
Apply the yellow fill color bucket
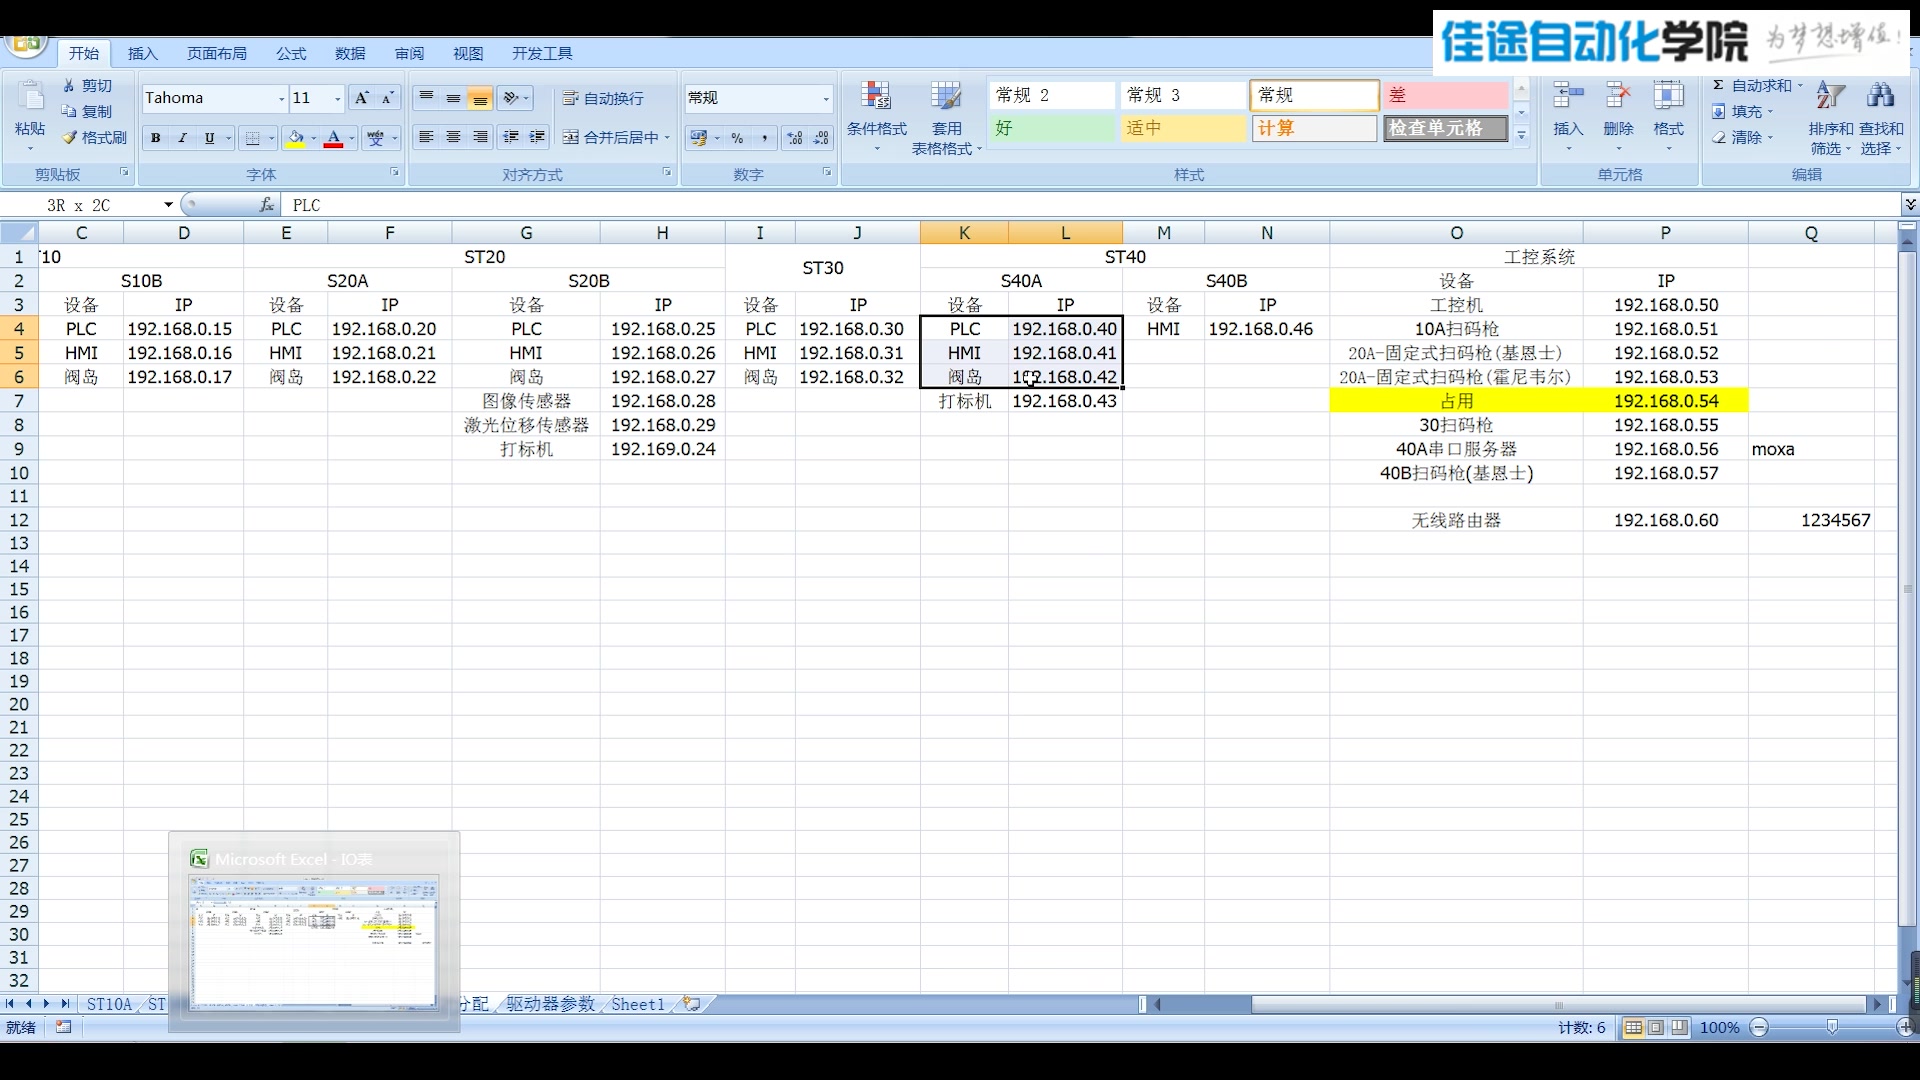(296, 138)
